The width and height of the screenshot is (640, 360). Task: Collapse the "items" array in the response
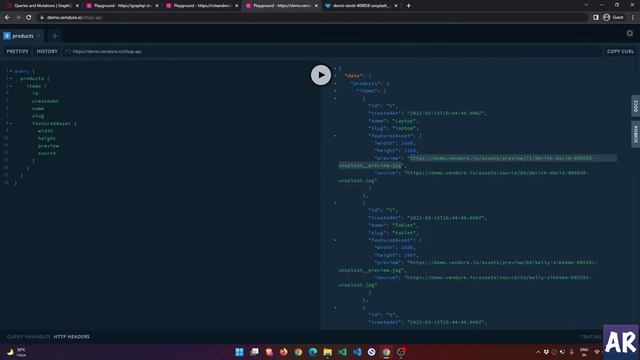(x=335, y=91)
